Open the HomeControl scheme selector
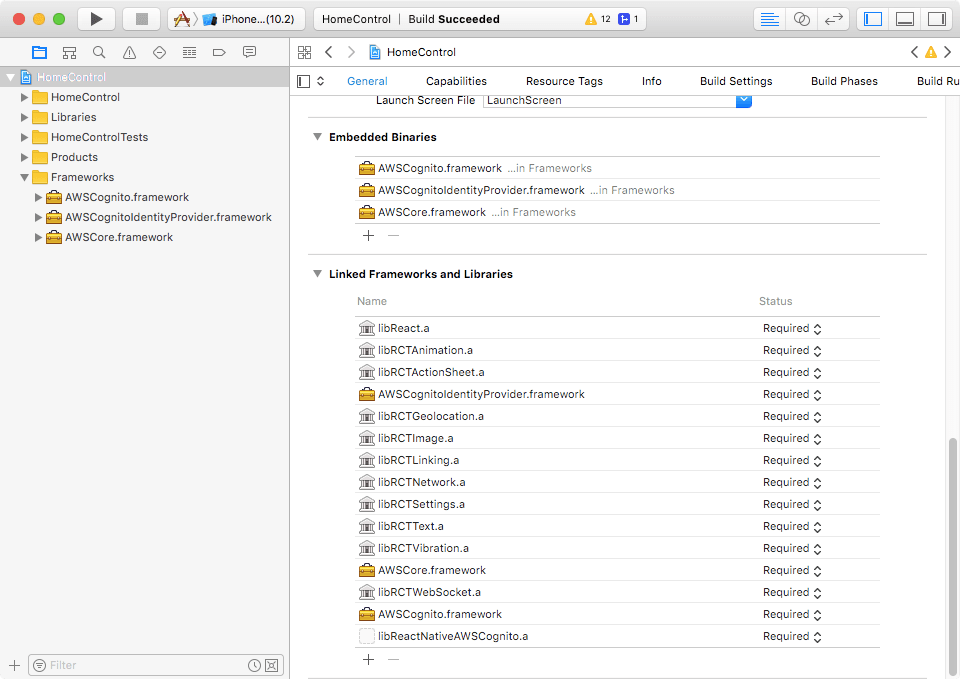Image resolution: width=960 pixels, height=679 pixels. click(x=181, y=19)
